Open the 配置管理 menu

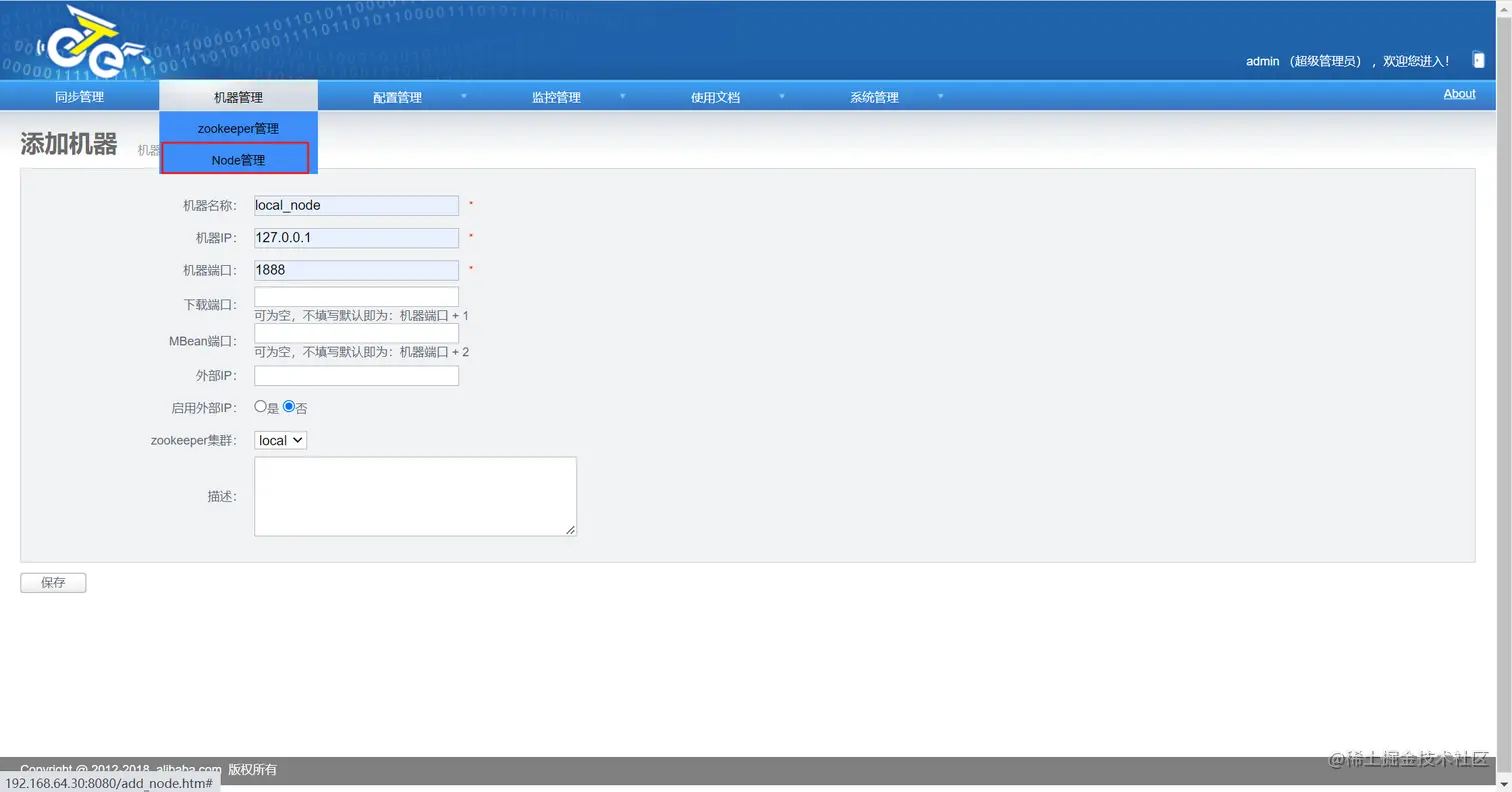397,97
